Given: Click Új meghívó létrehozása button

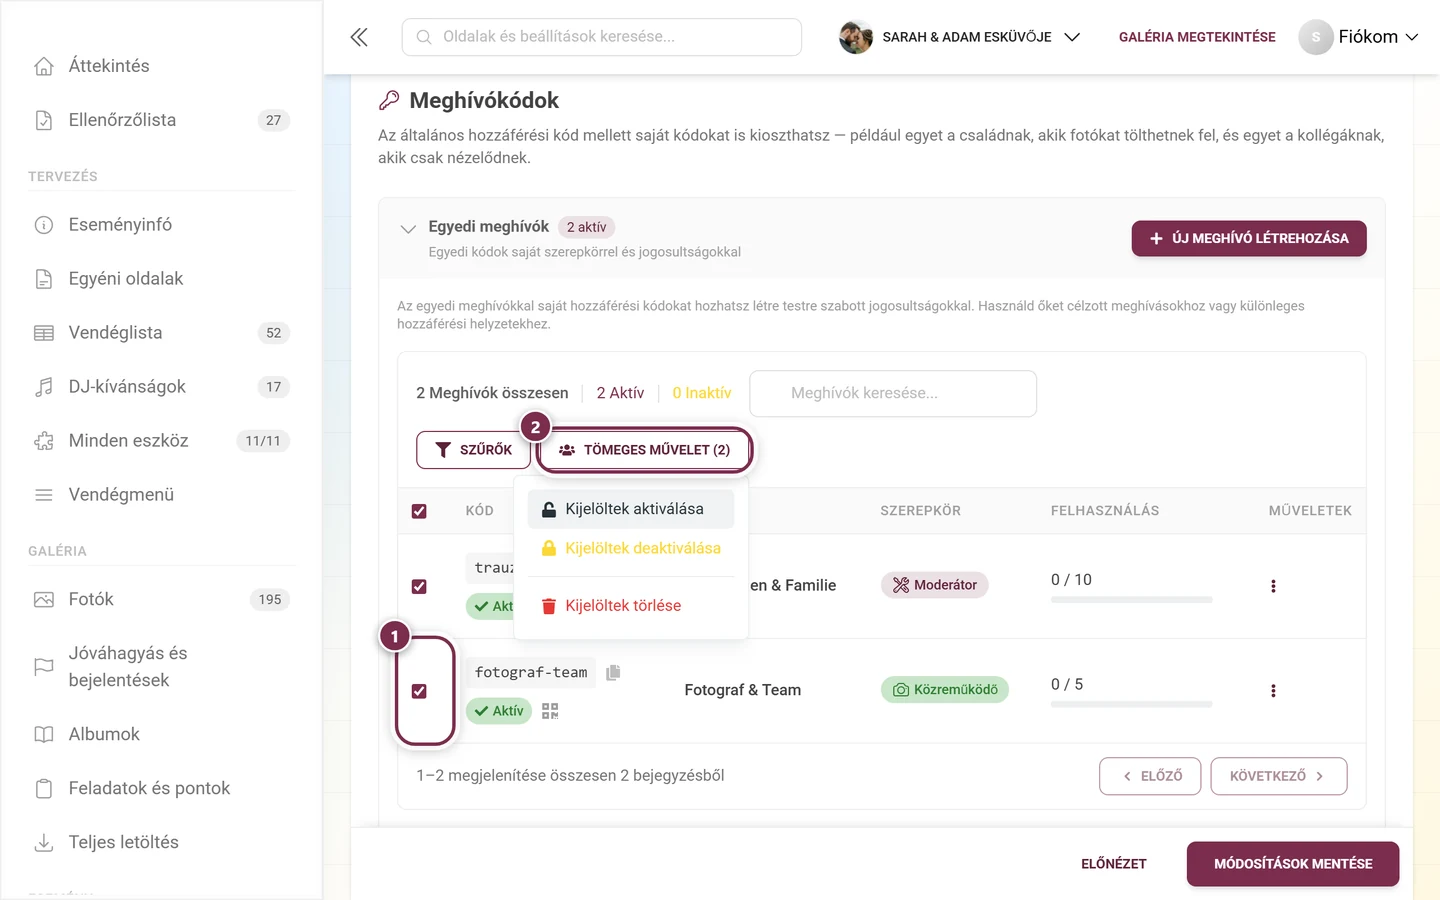Looking at the screenshot, I should 1249,239.
